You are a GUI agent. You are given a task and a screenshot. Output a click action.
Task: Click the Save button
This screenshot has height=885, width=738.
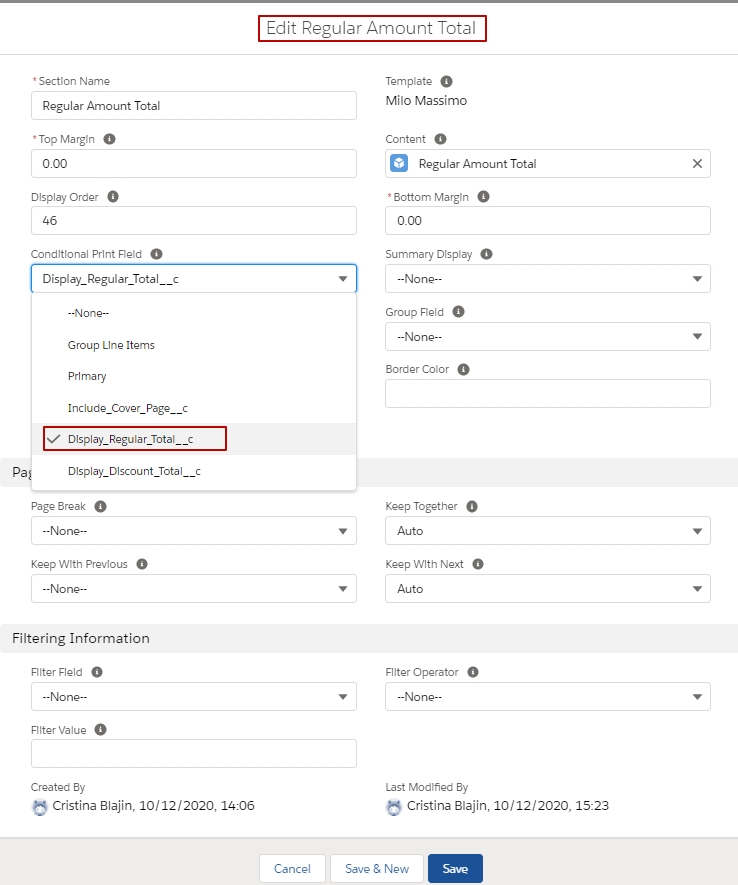pos(455,868)
